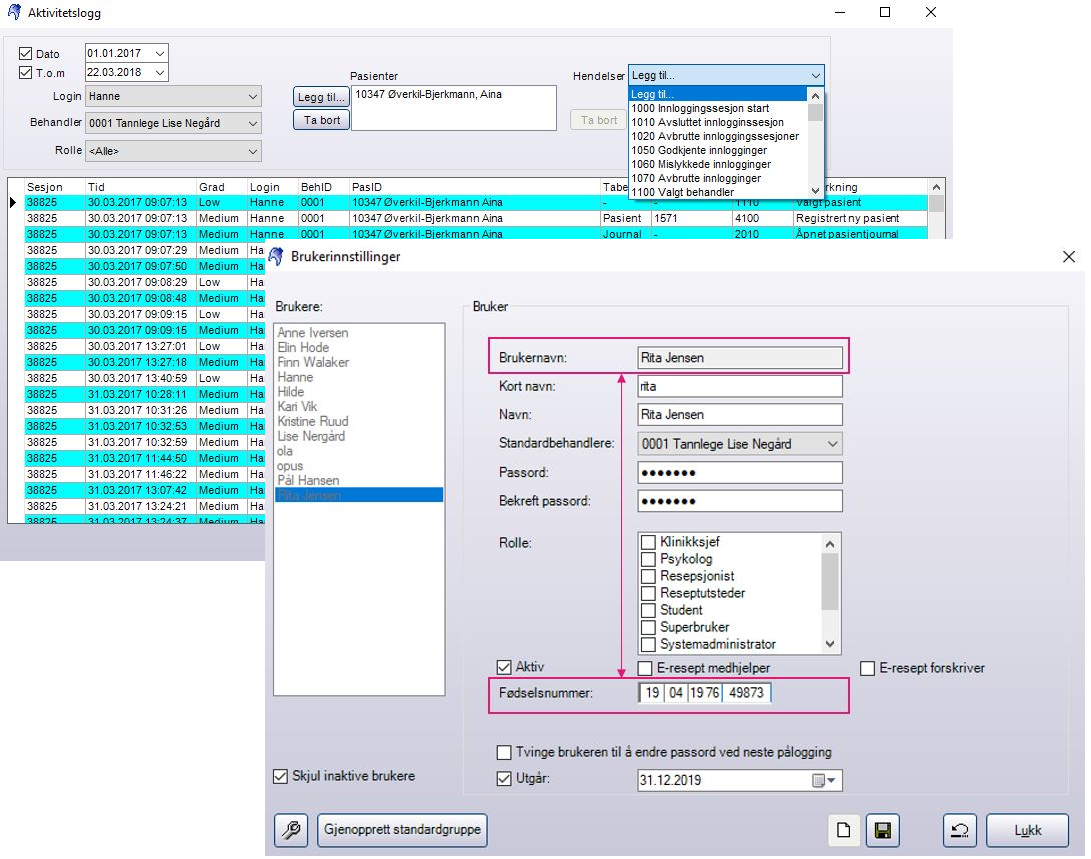Click the Navn input field

pos(740,415)
